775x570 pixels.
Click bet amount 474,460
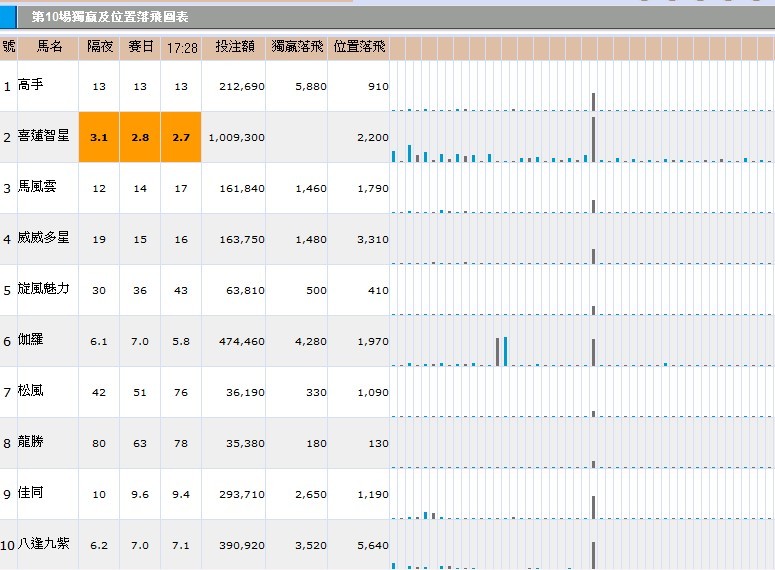[x=242, y=341]
